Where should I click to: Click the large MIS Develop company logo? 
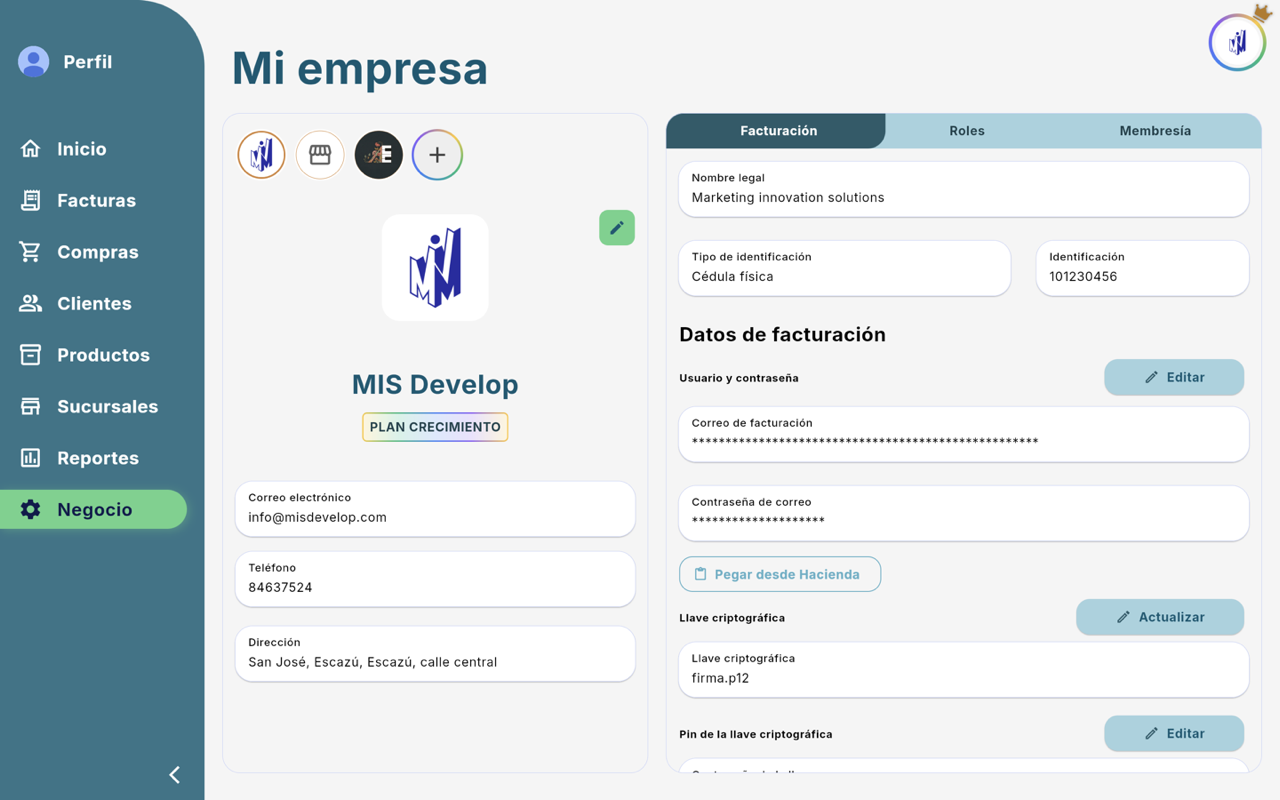tap(435, 267)
